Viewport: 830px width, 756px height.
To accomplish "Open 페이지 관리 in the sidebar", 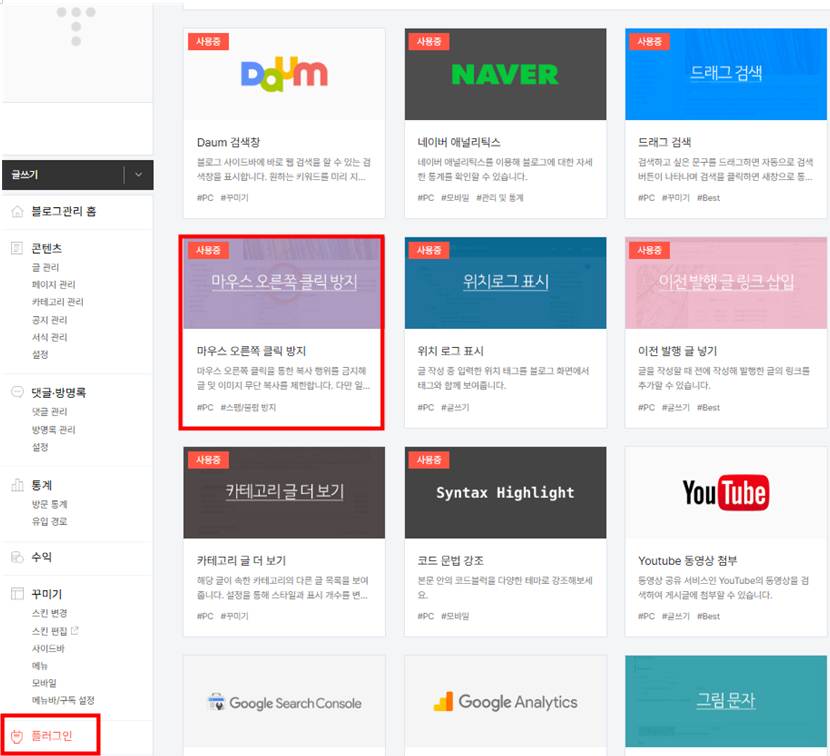I will point(53,285).
